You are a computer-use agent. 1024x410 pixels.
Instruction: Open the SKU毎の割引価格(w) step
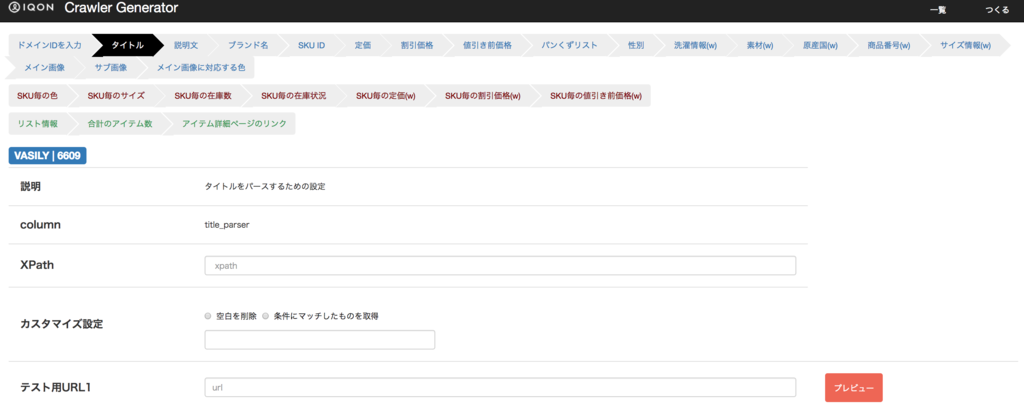point(483,95)
